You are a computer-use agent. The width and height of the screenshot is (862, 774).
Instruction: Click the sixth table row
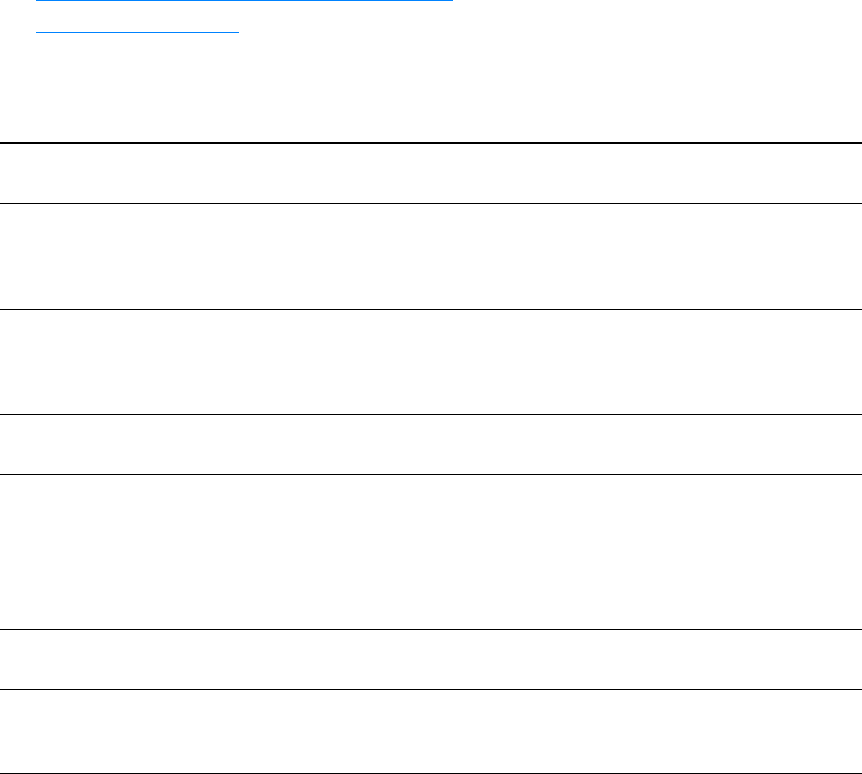click(x=430, y=659)
